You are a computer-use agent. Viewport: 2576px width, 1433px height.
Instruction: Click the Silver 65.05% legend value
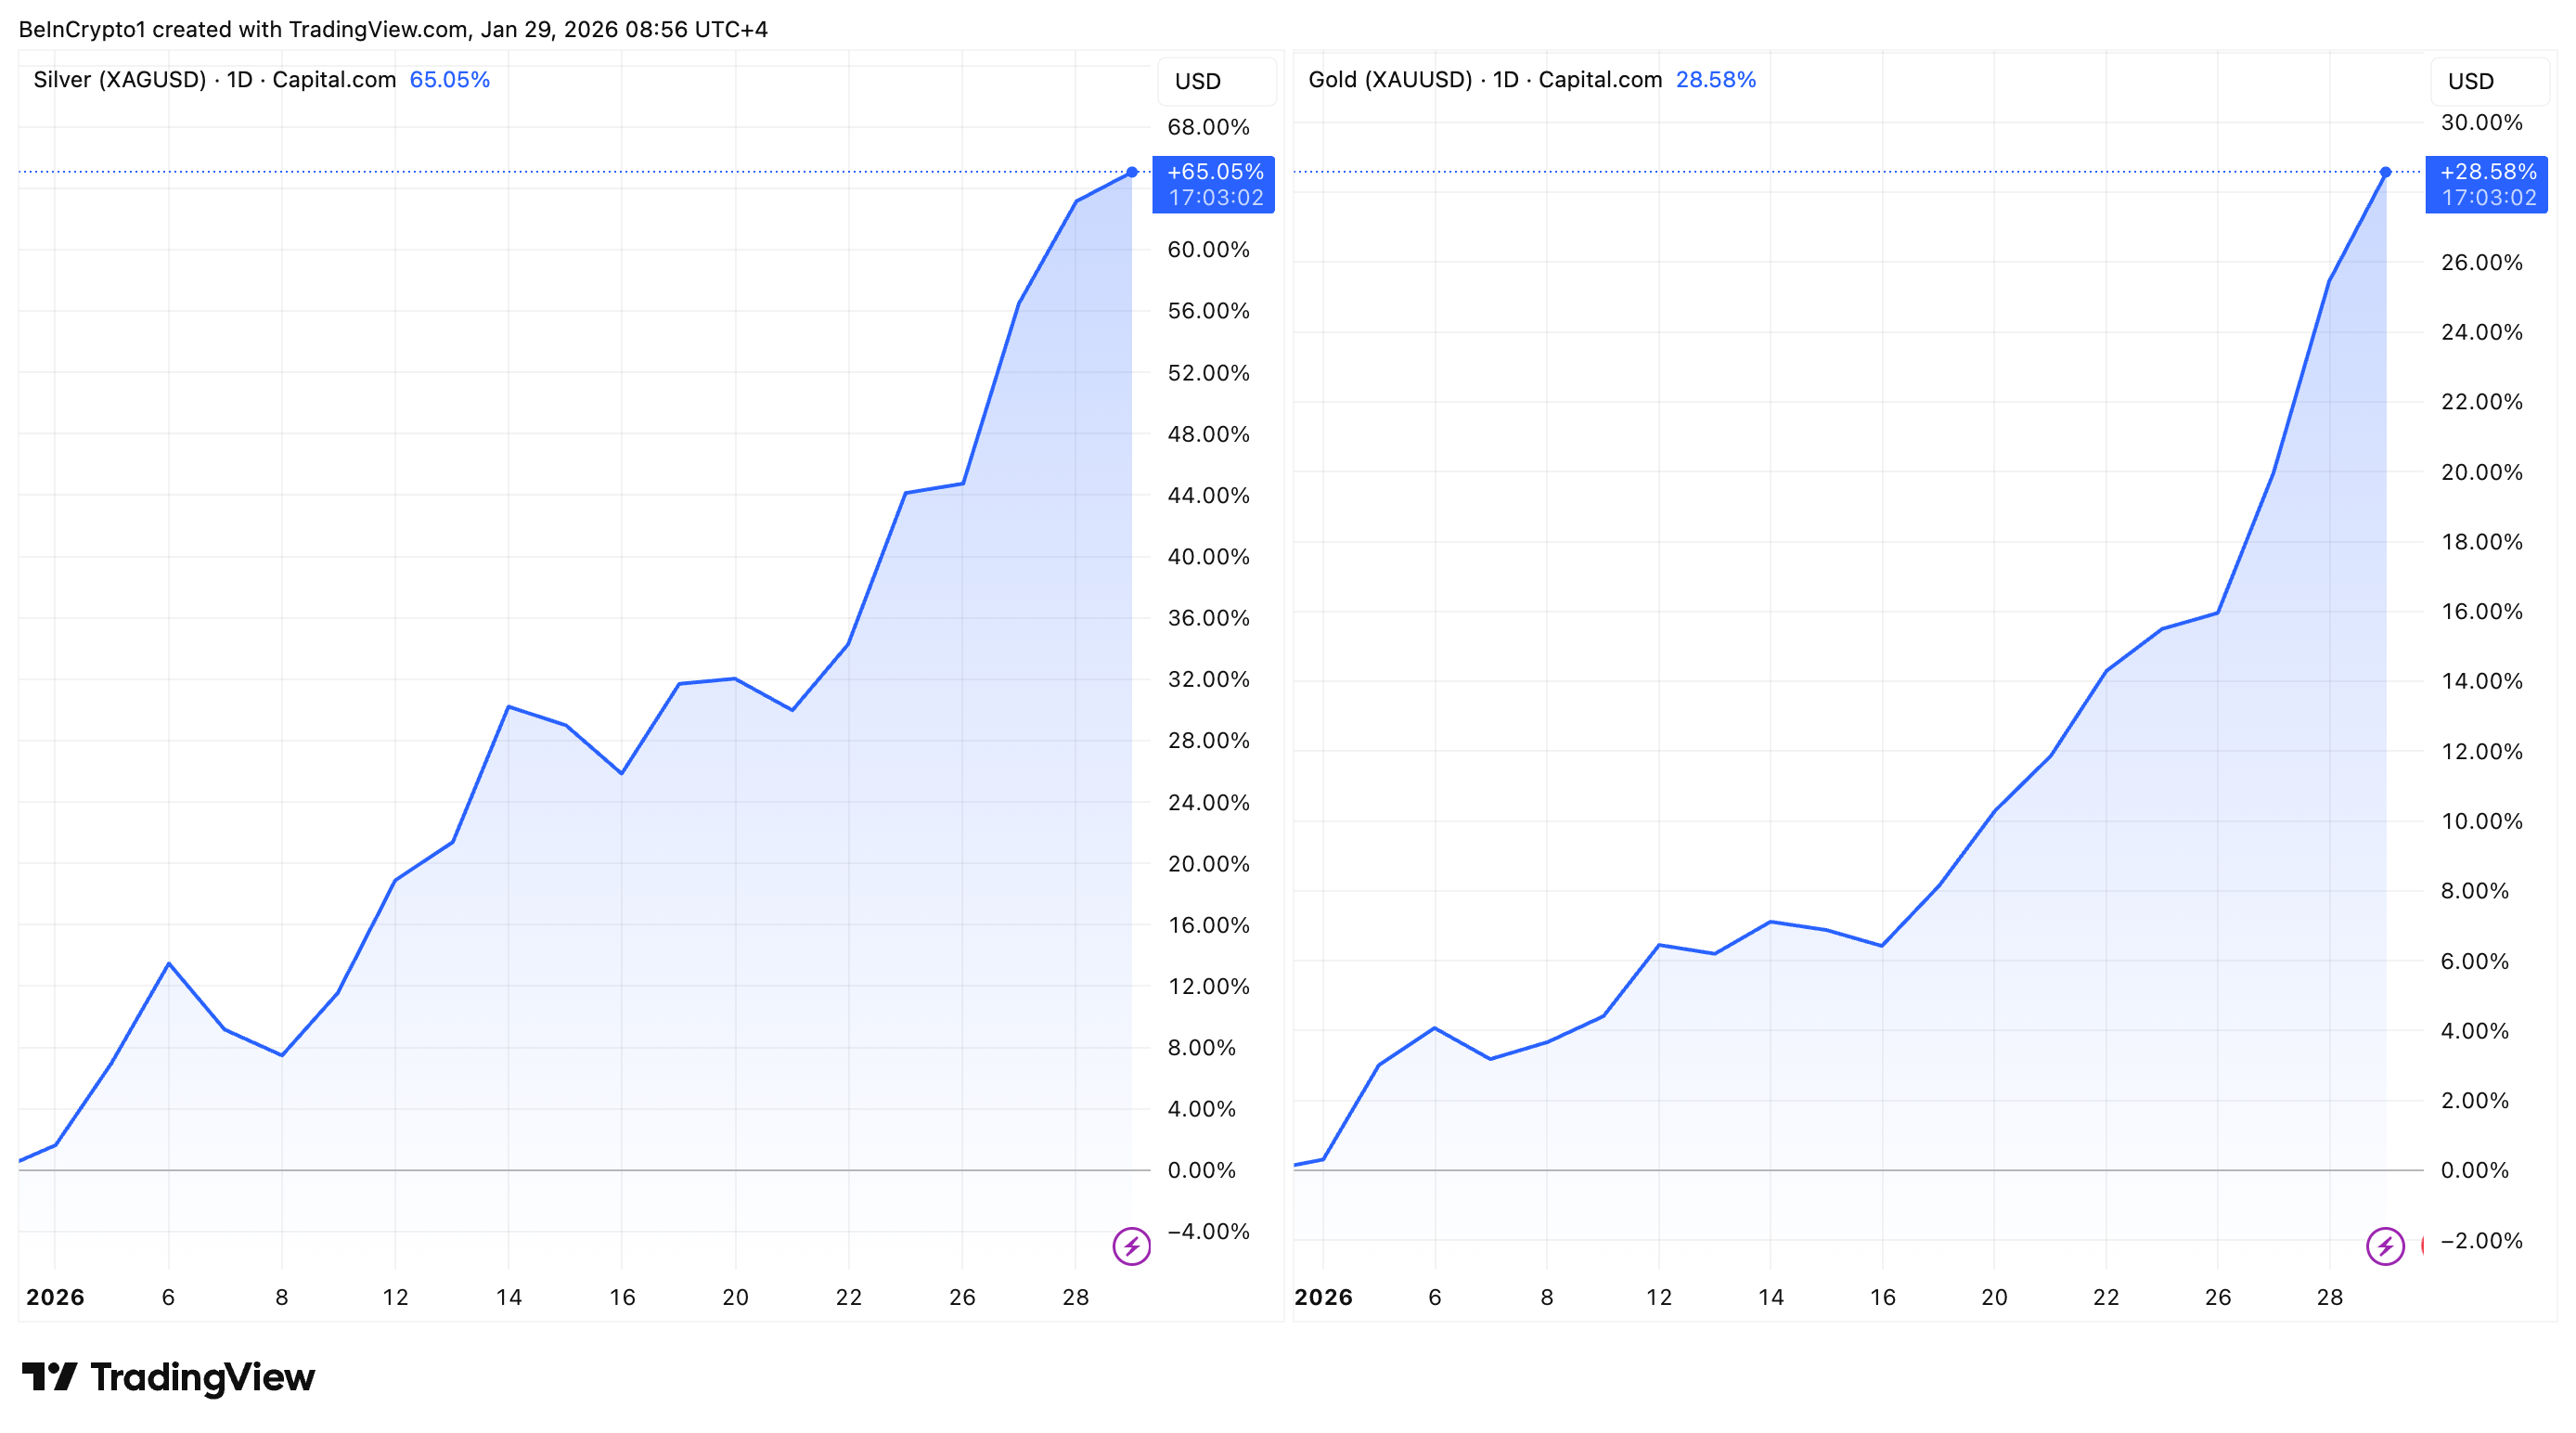pos(449,80)
